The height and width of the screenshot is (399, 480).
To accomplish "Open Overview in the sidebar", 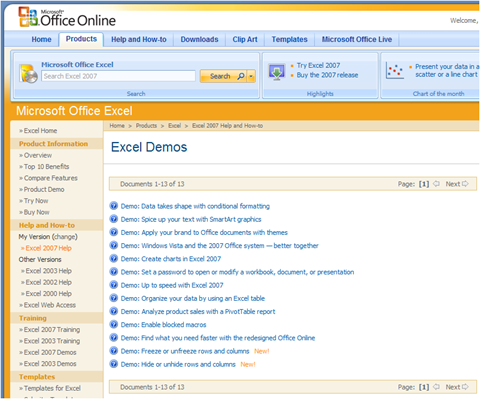I will pos(38,155).
